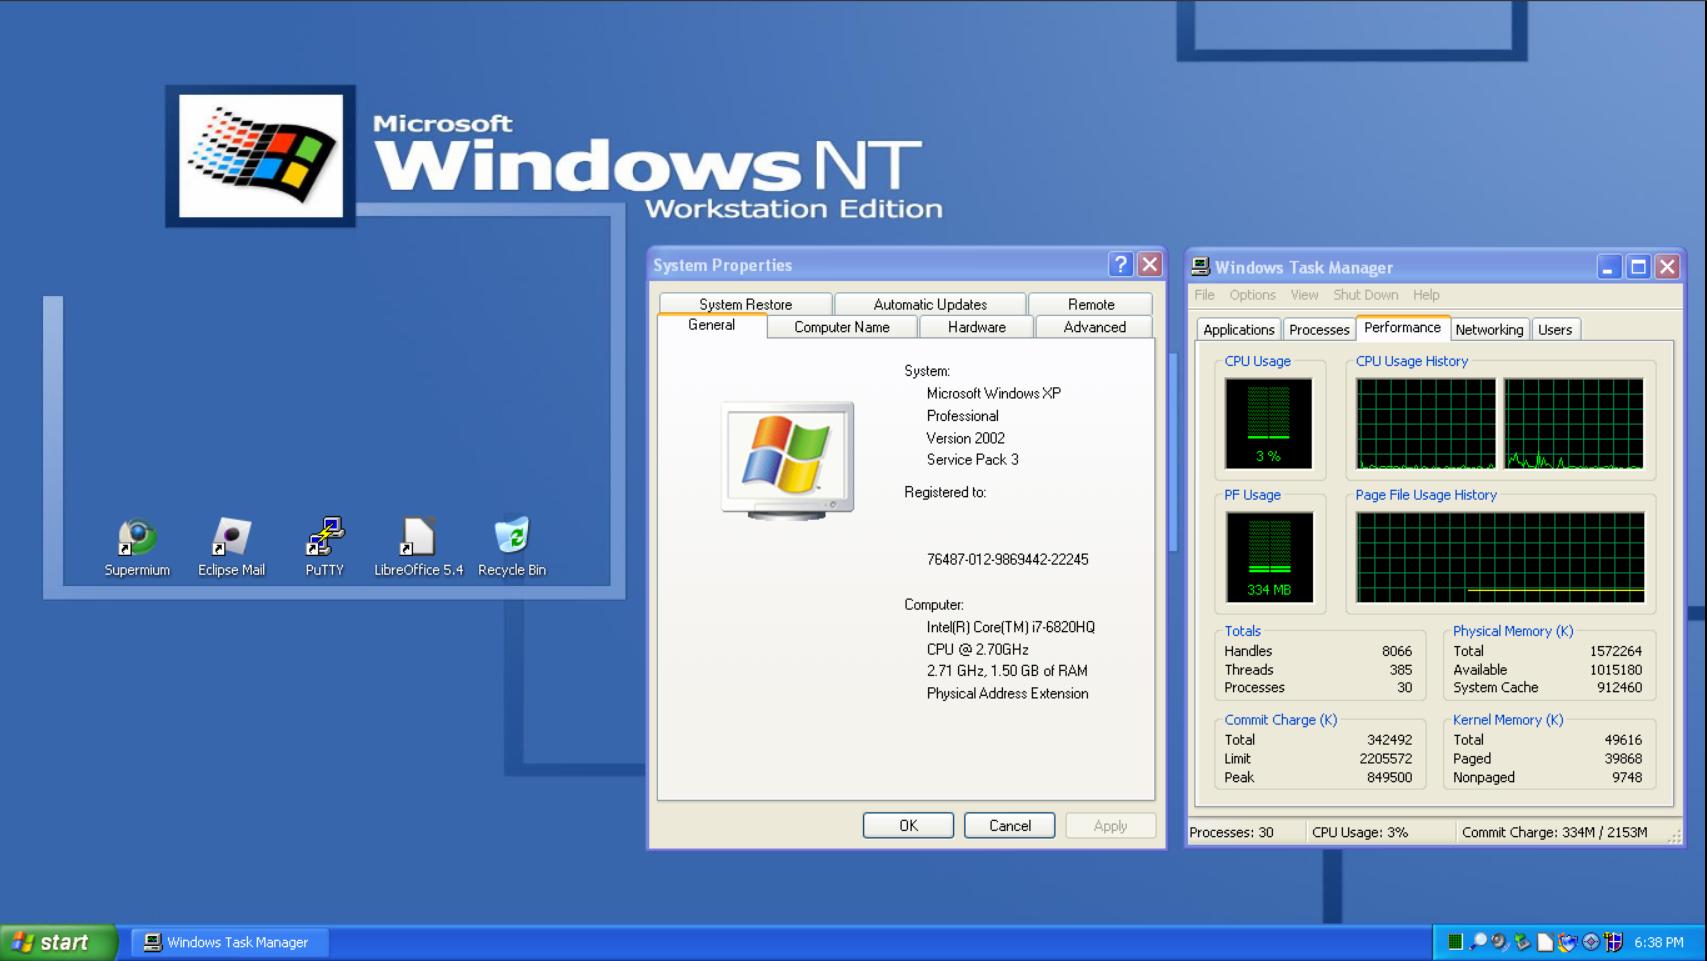Click the green CPU meter tray icon

[x=1455, y=941]
